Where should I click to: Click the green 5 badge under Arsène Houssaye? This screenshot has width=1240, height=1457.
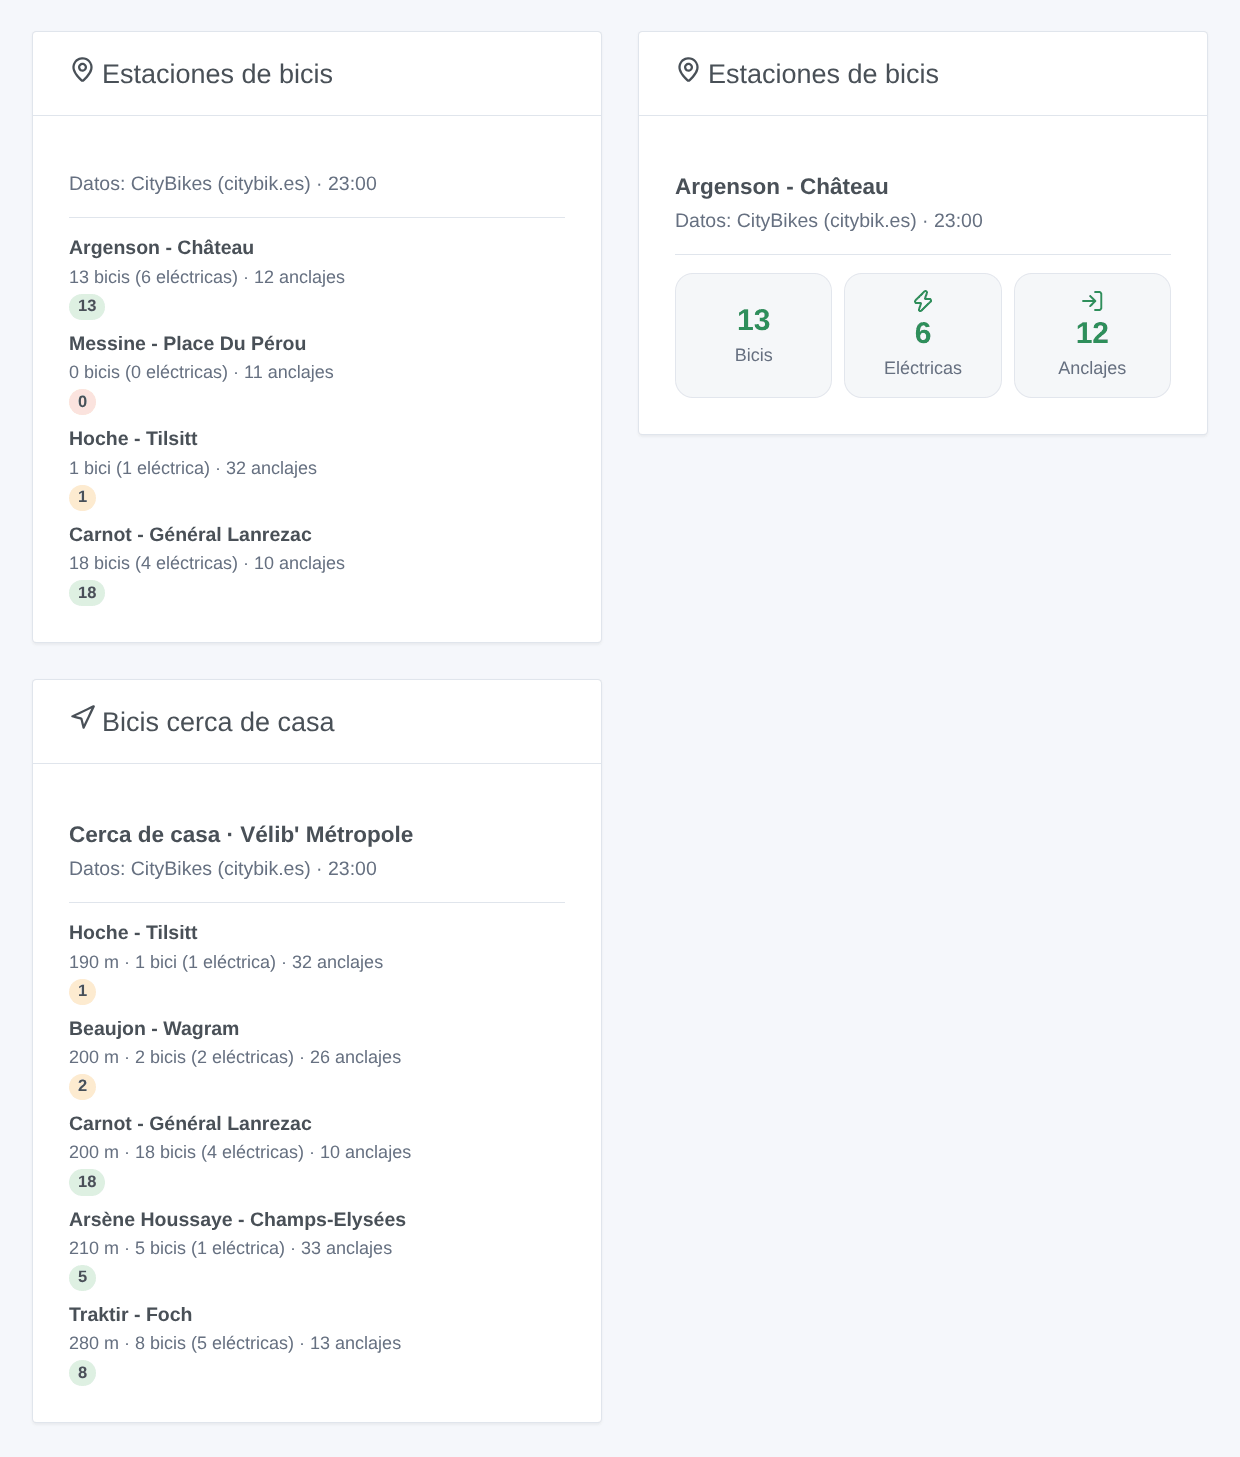click(82, 1277)
